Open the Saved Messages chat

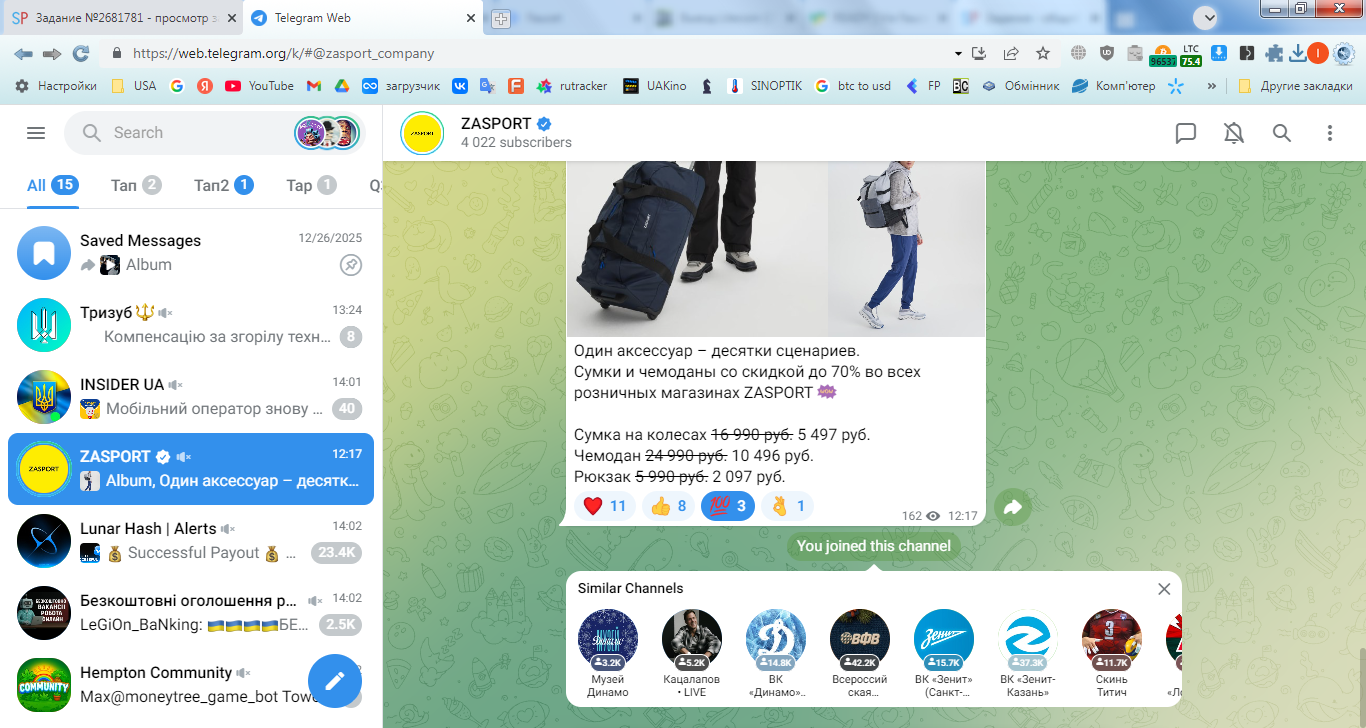pyautogui.click(x=191, y=253)
